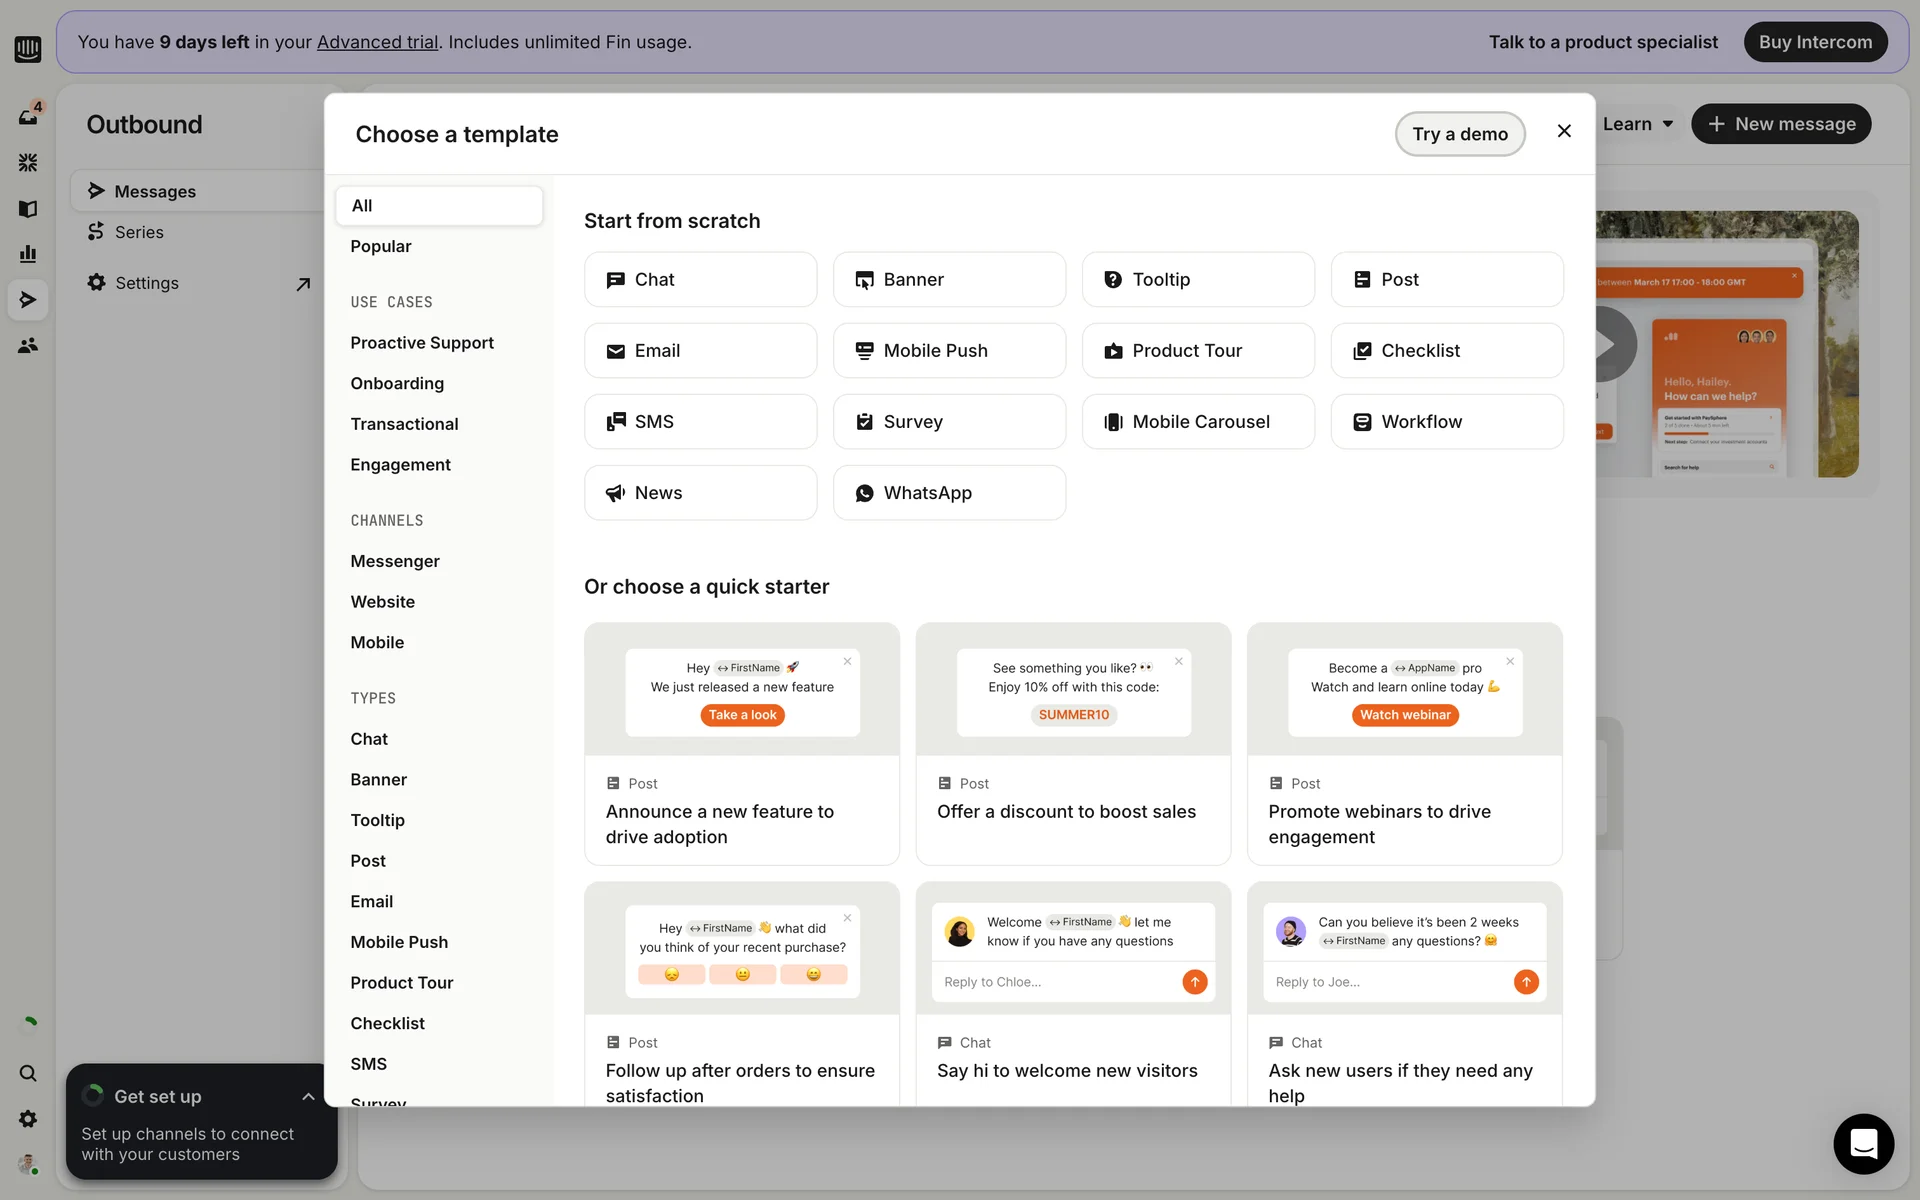
Task: Select the Onboarding use case filter
Action: click(x=397, y=383)
